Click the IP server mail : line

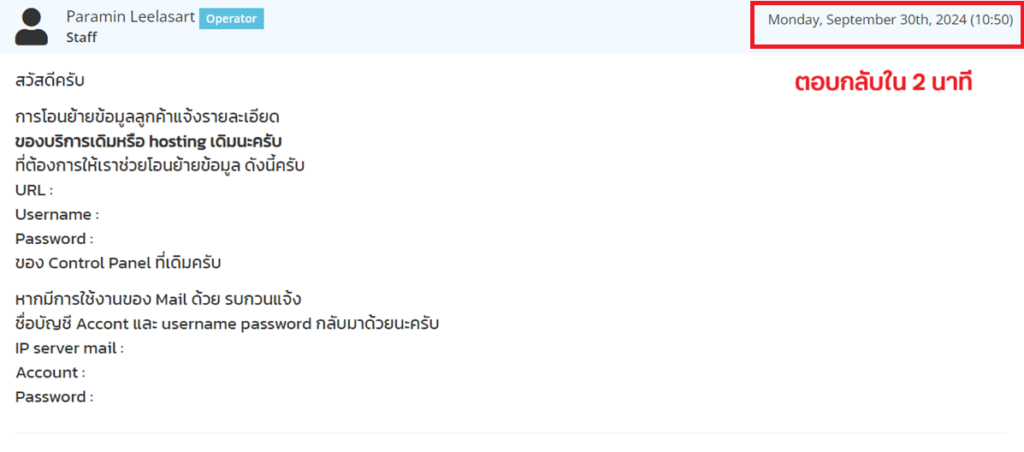point(69,348)
